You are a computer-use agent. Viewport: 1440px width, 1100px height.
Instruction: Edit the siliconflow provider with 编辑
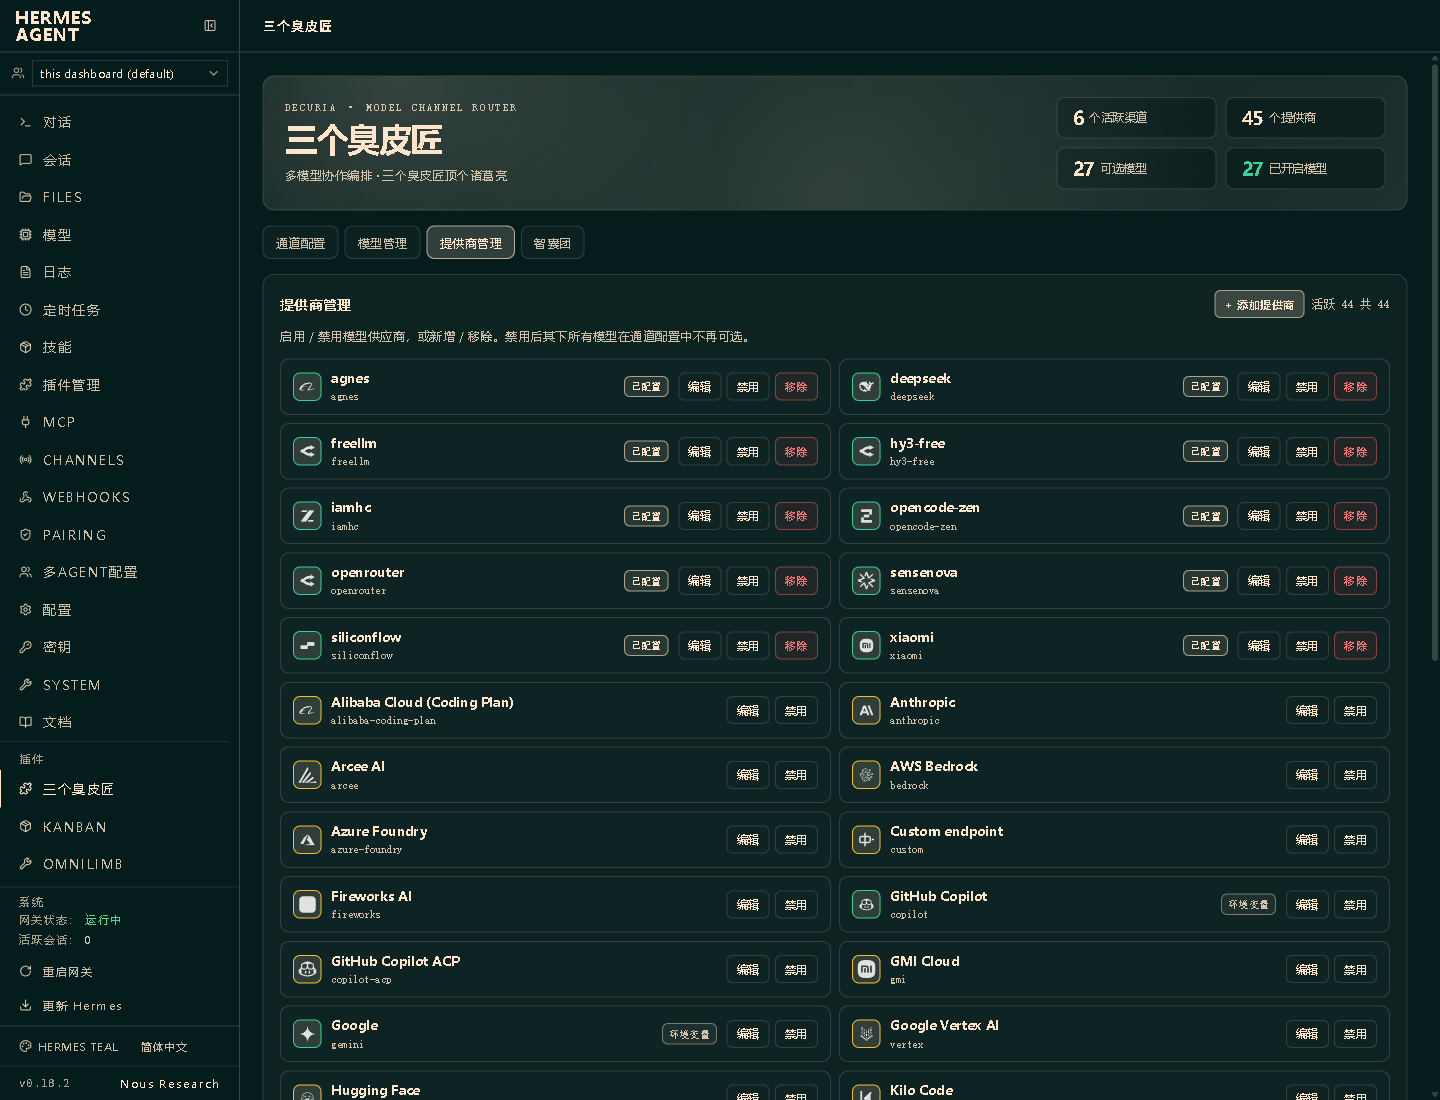pyautogui.click(x=700, y=646)
